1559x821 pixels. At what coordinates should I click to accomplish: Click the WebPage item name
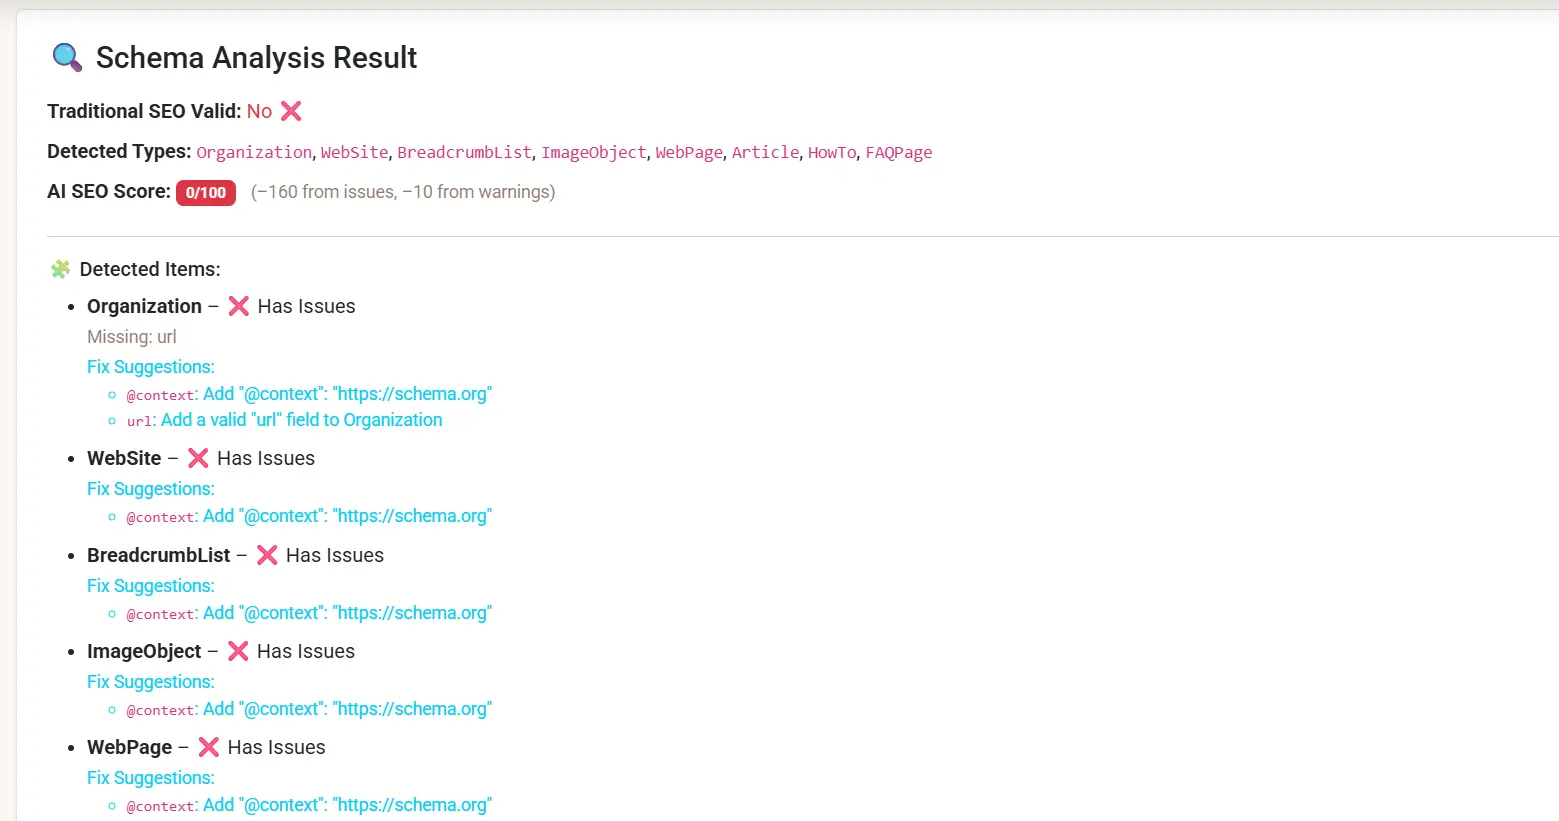coord(130,747)
